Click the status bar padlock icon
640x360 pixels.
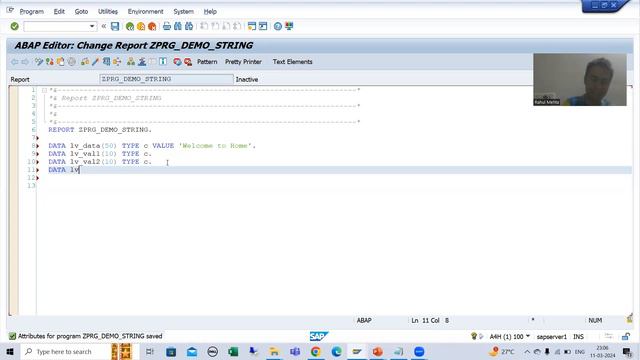(x=625, y=337)
